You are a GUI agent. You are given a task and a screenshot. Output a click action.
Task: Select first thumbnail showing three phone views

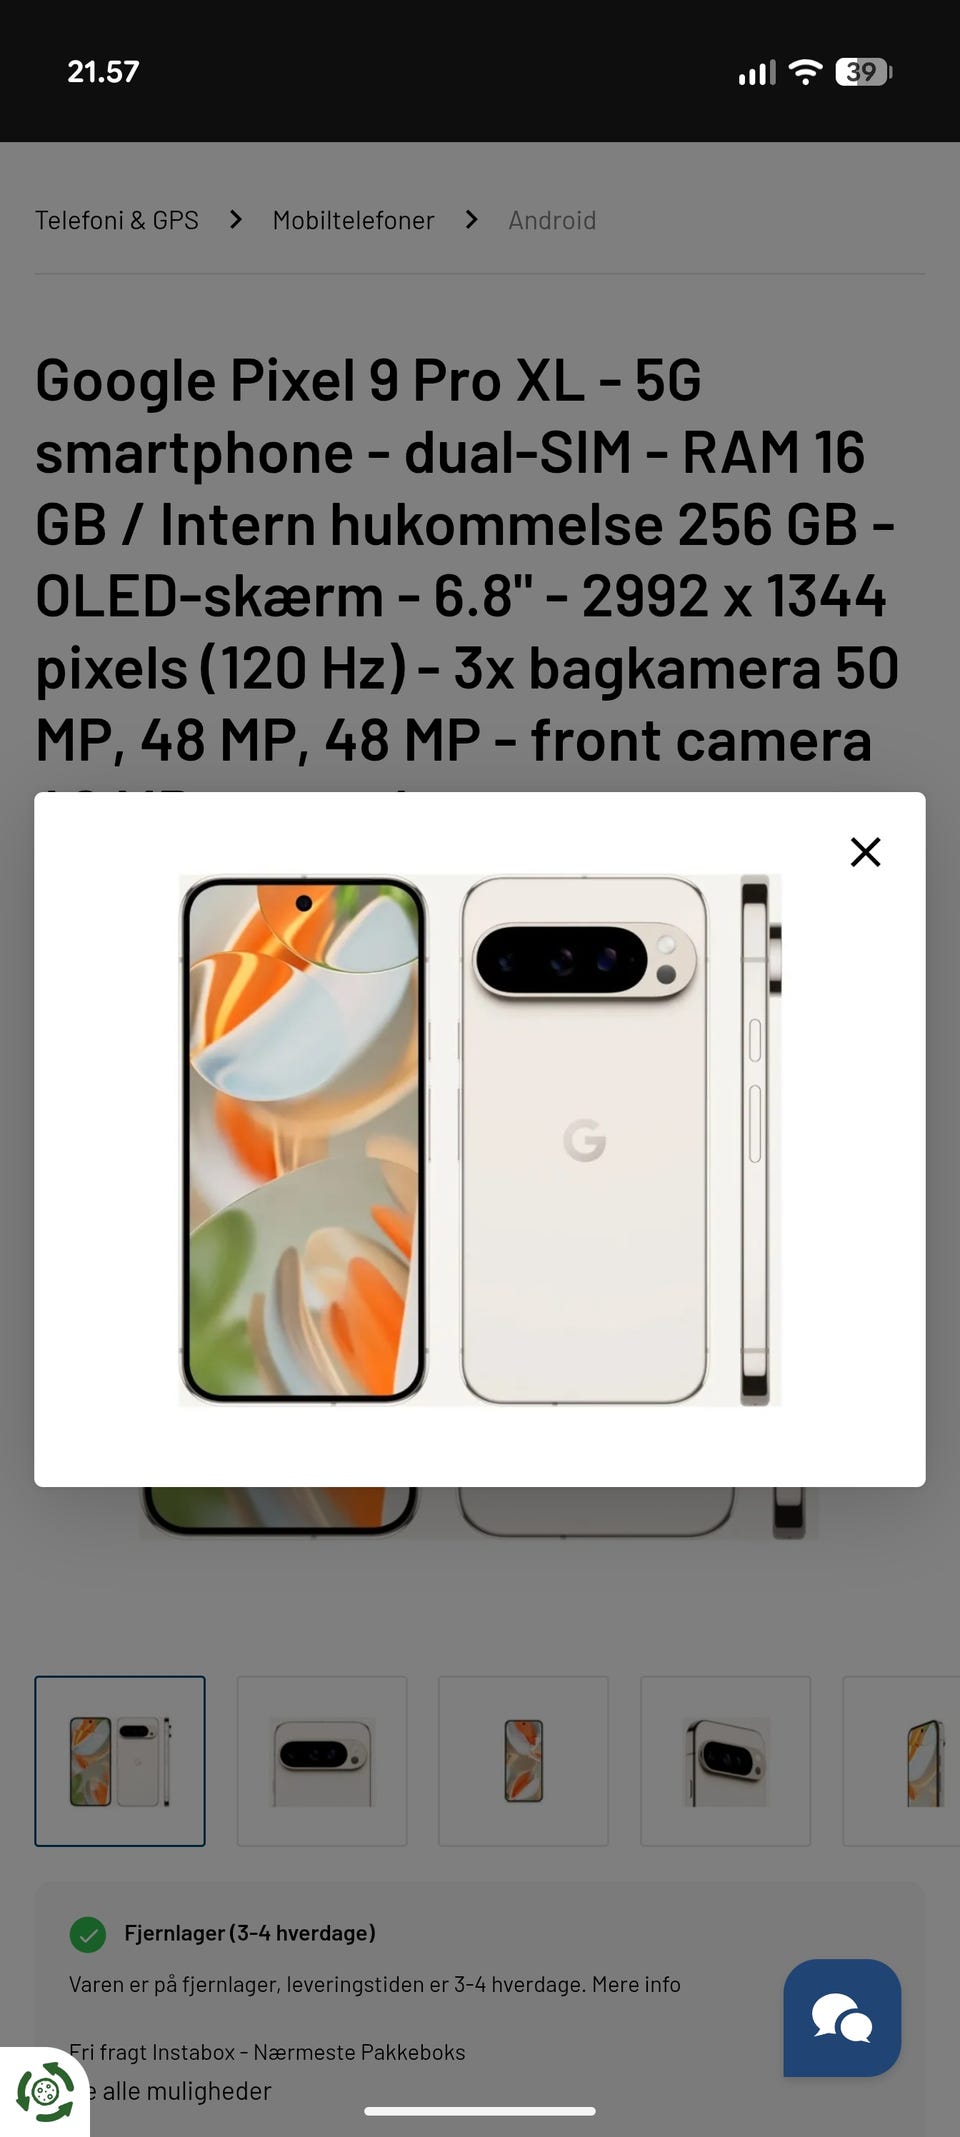pyautogui.click(x=120, y=1761)
